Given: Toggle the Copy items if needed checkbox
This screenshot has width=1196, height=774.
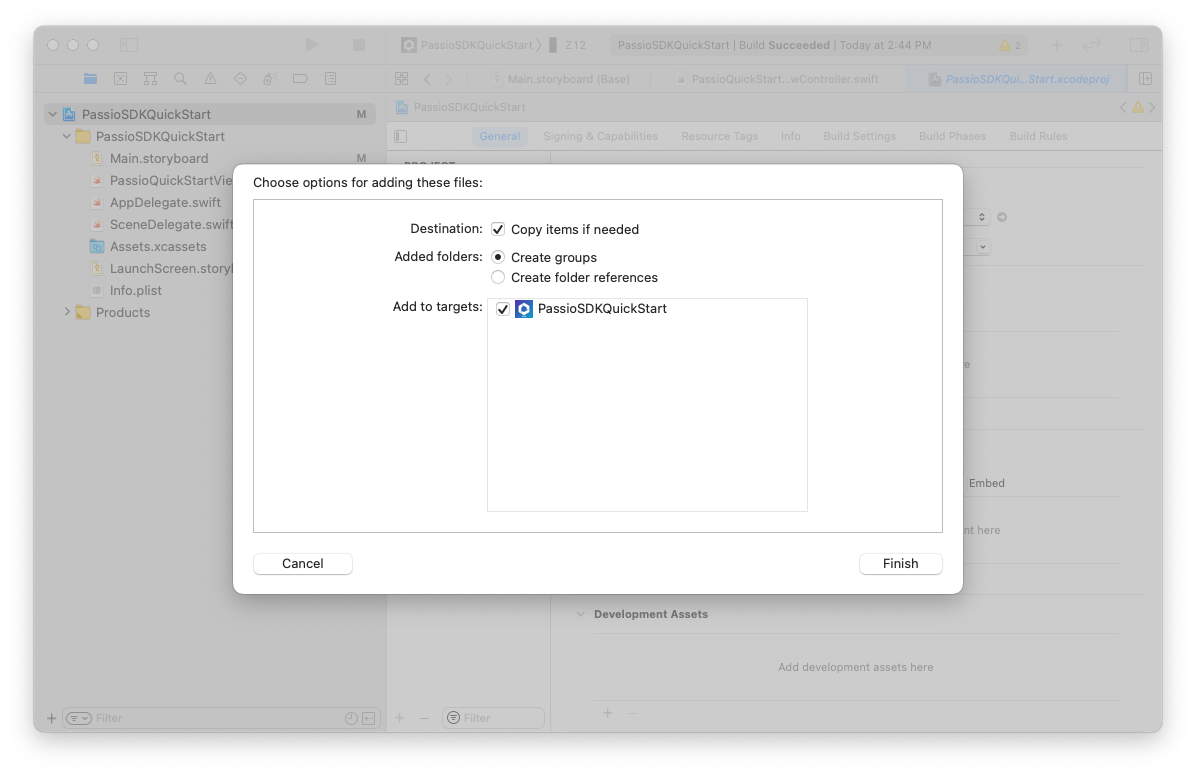Looking at the screenshot, I should pyautogui.click(x=498, y=229).
